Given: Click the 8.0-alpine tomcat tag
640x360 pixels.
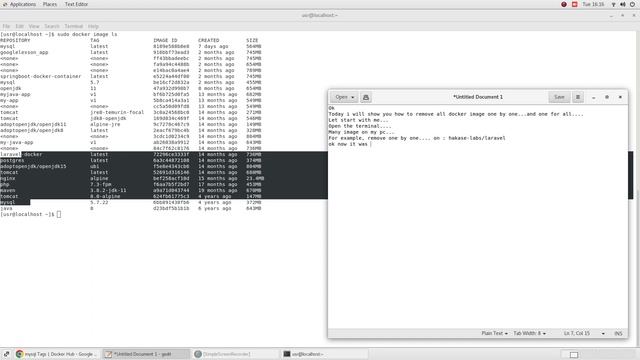Looking at the screenshot, I should [x=105, y=196].
